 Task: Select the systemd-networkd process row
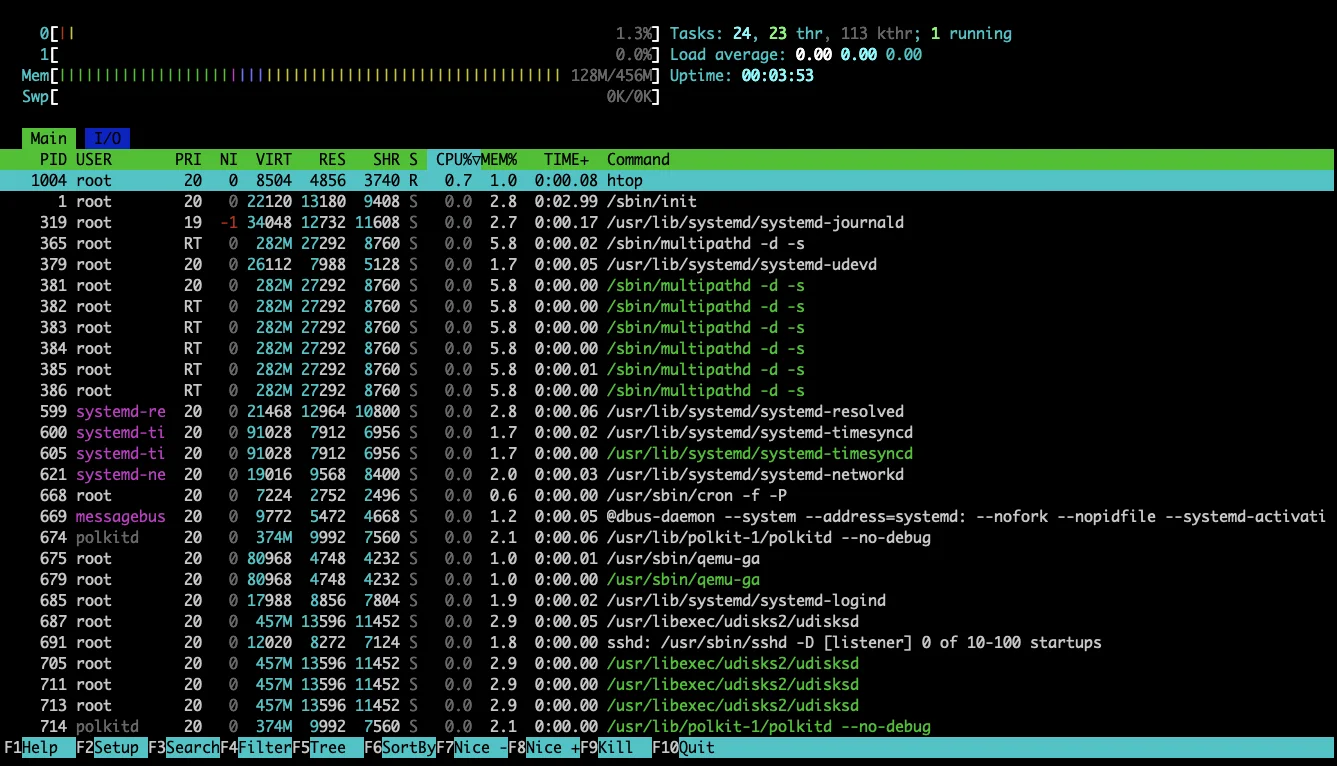click(x=668, y=475)
